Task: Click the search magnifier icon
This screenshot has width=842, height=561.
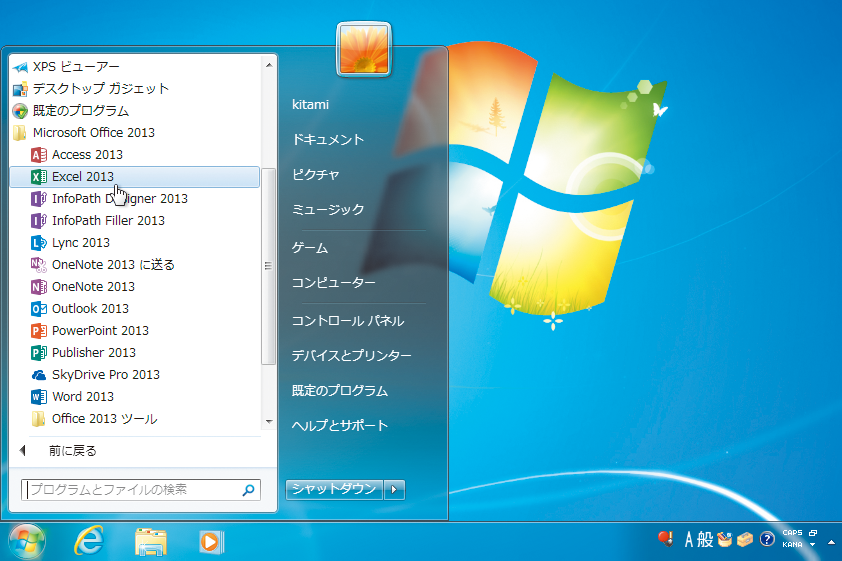Action: pyautogui.click(x=248, y=490)
